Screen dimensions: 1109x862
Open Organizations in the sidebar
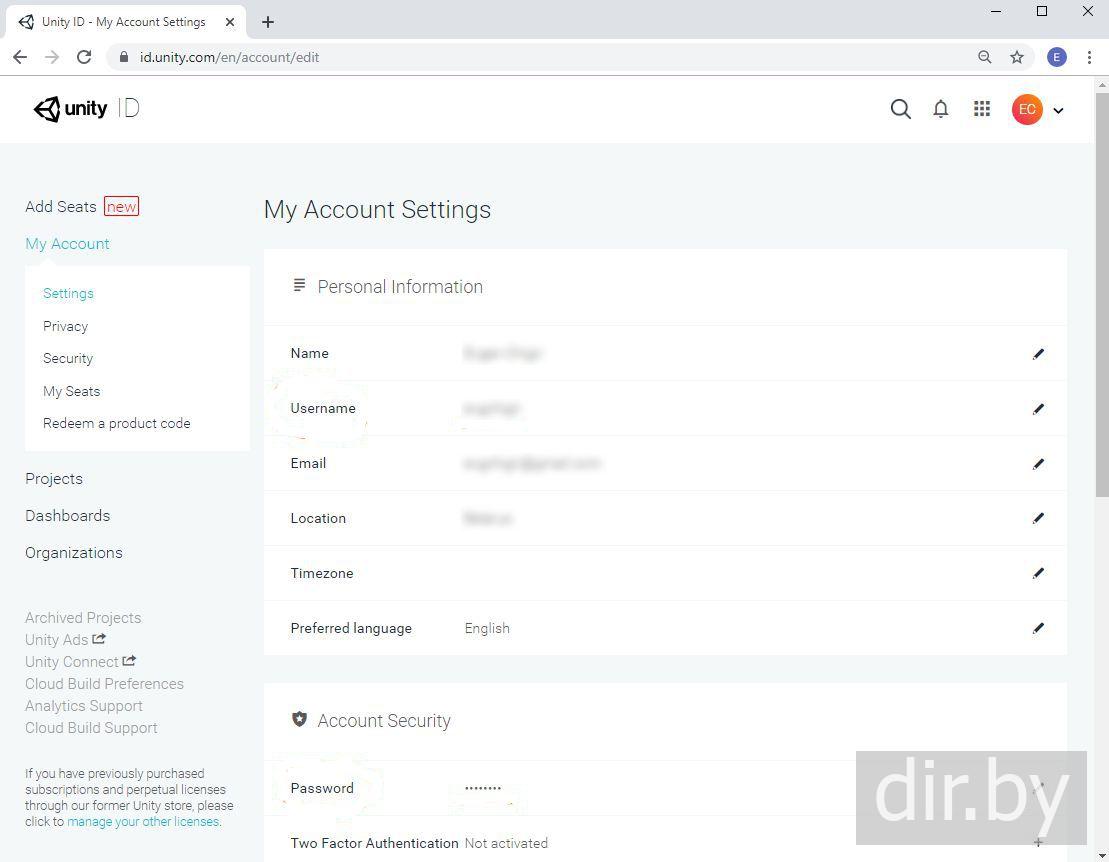coord(74,553)
